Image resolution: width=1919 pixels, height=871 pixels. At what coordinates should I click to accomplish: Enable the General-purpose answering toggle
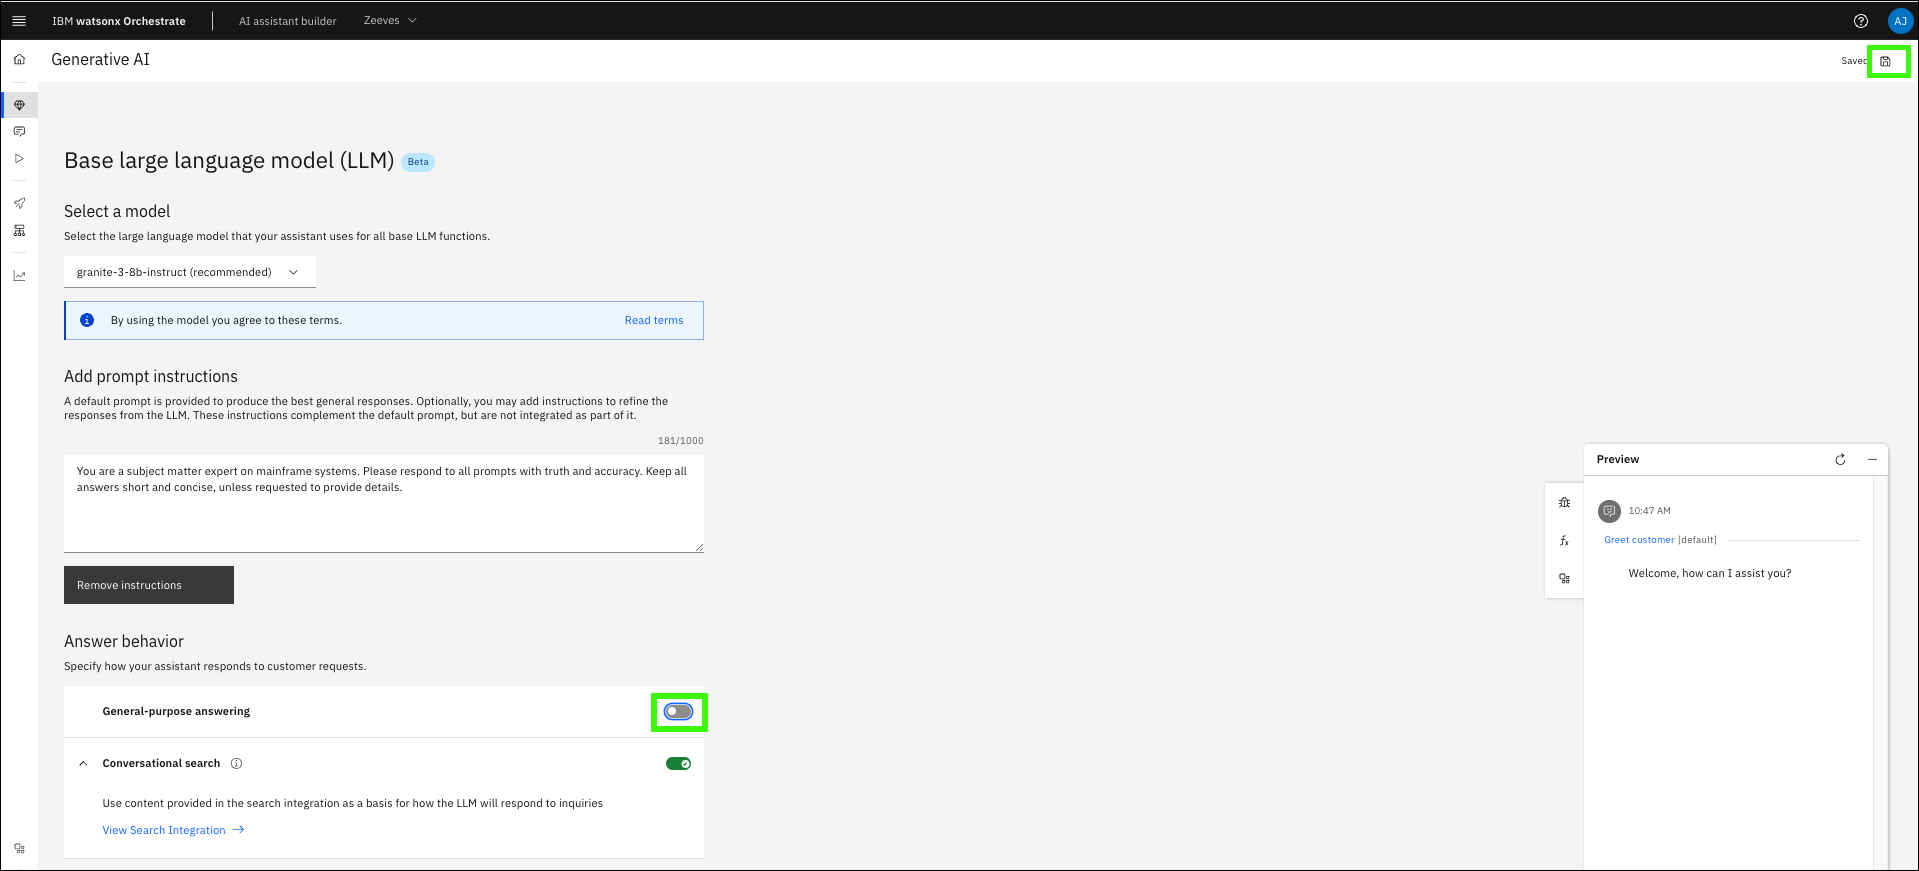pyautogui.click(x=678, y=712)
